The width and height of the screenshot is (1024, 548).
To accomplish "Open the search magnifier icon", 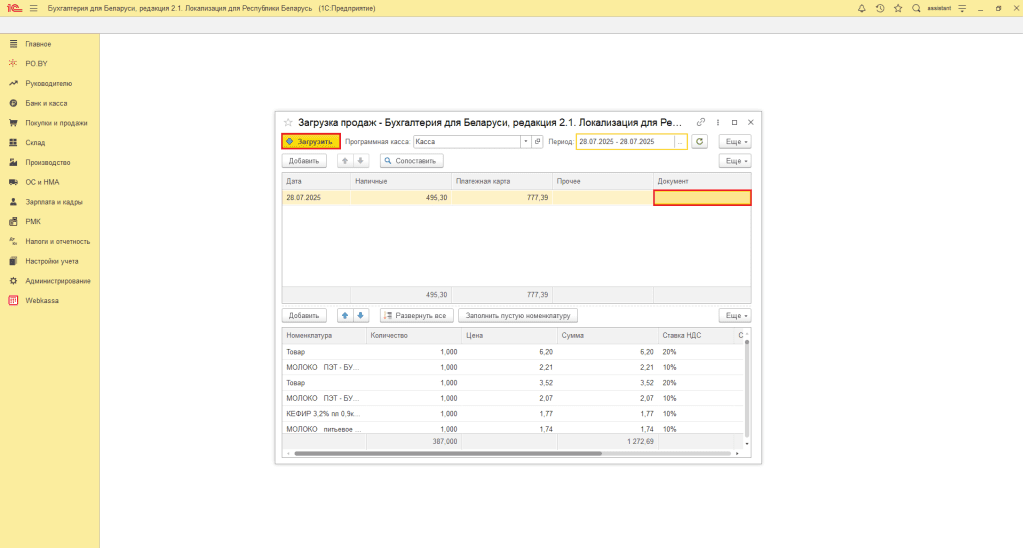I will tap(916, 8).
